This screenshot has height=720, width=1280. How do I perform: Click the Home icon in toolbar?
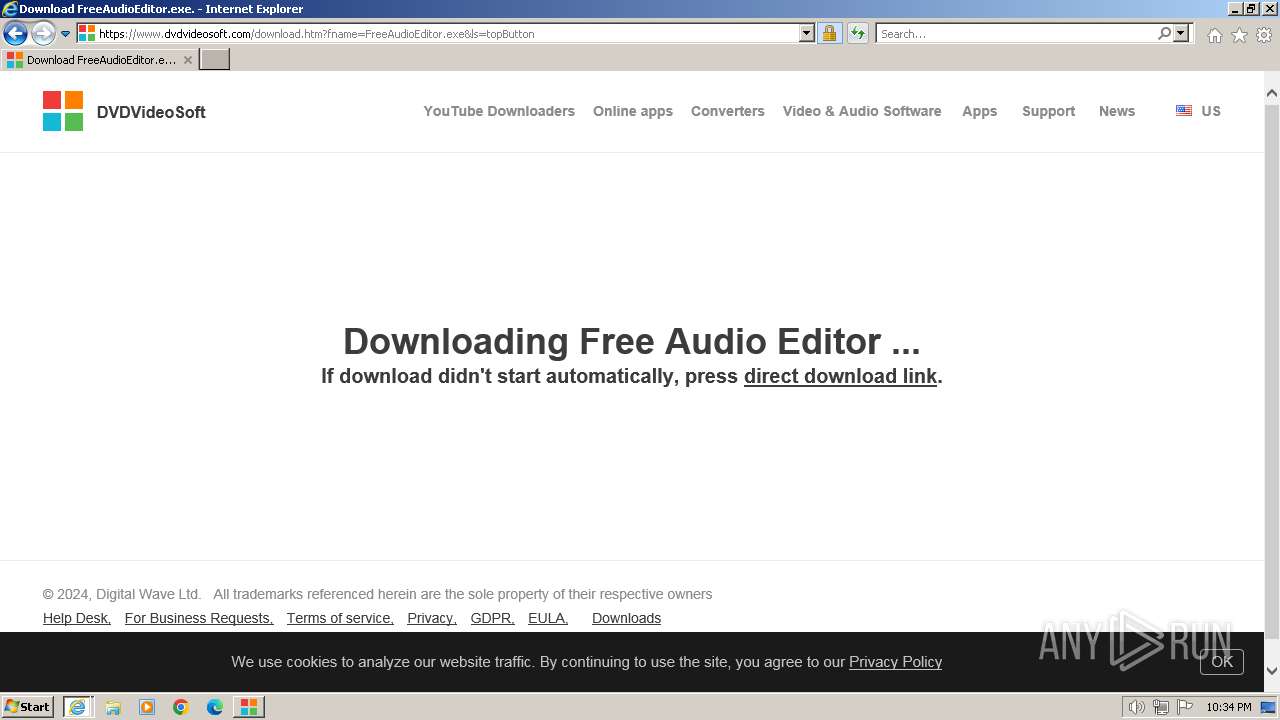1214,35
